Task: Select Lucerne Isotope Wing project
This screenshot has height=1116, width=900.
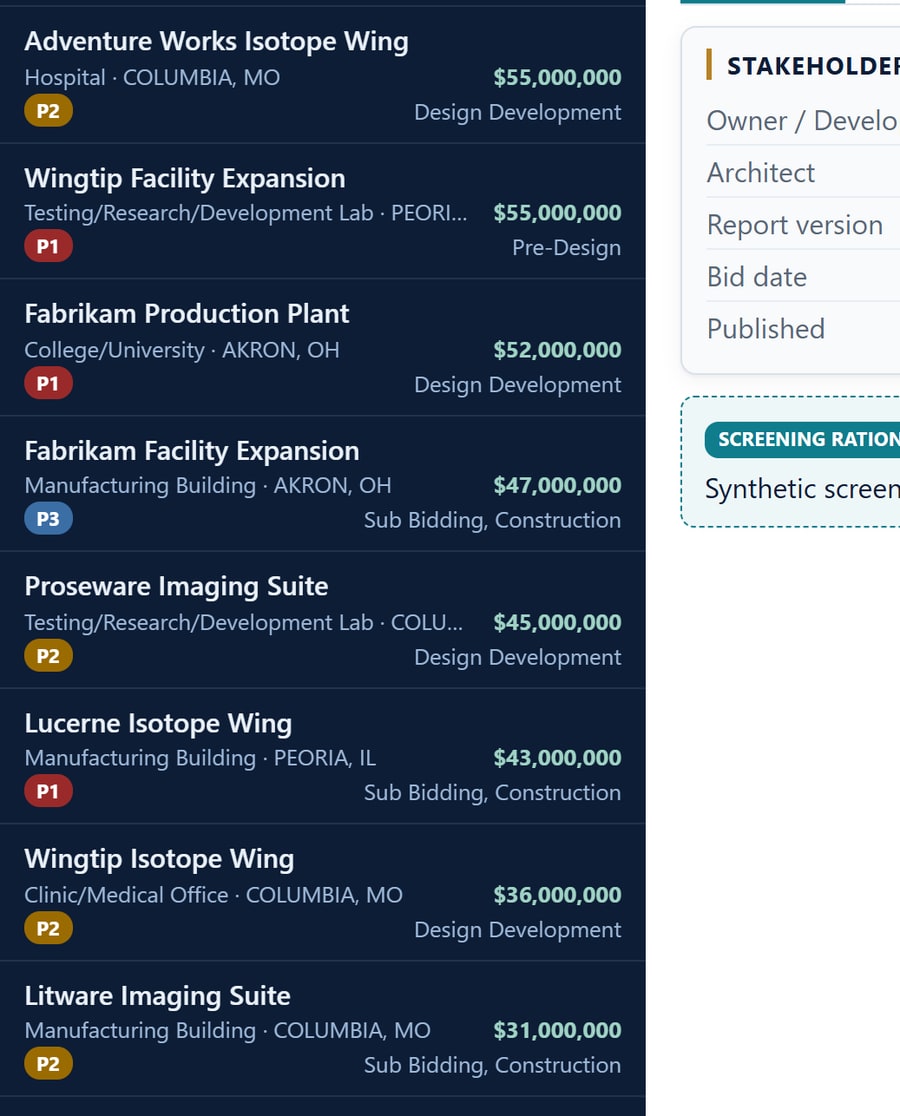Action: point(322,757)
